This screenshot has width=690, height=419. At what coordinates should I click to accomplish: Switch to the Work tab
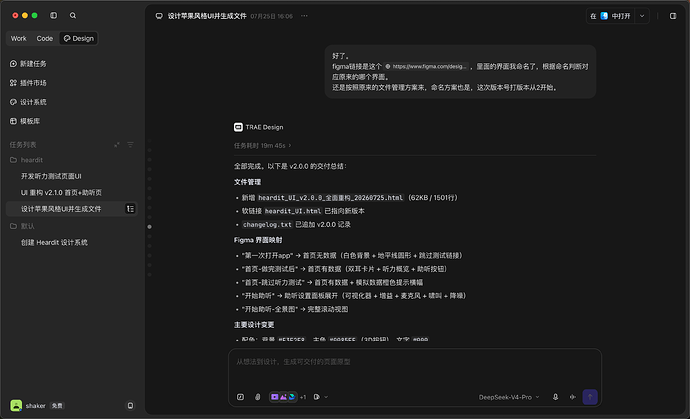click(18, 38)
